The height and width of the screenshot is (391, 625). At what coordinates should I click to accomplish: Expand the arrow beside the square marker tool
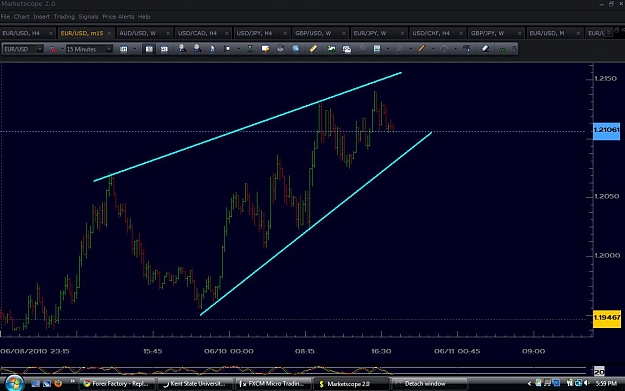[238, 49]
